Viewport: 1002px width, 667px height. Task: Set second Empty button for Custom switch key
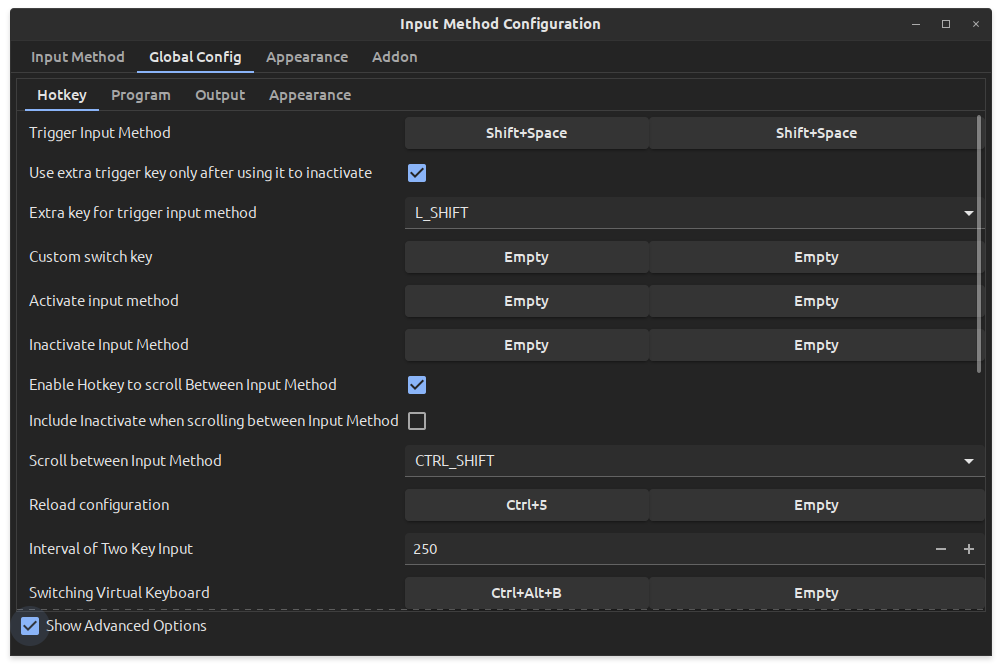[x=816, y=257]
